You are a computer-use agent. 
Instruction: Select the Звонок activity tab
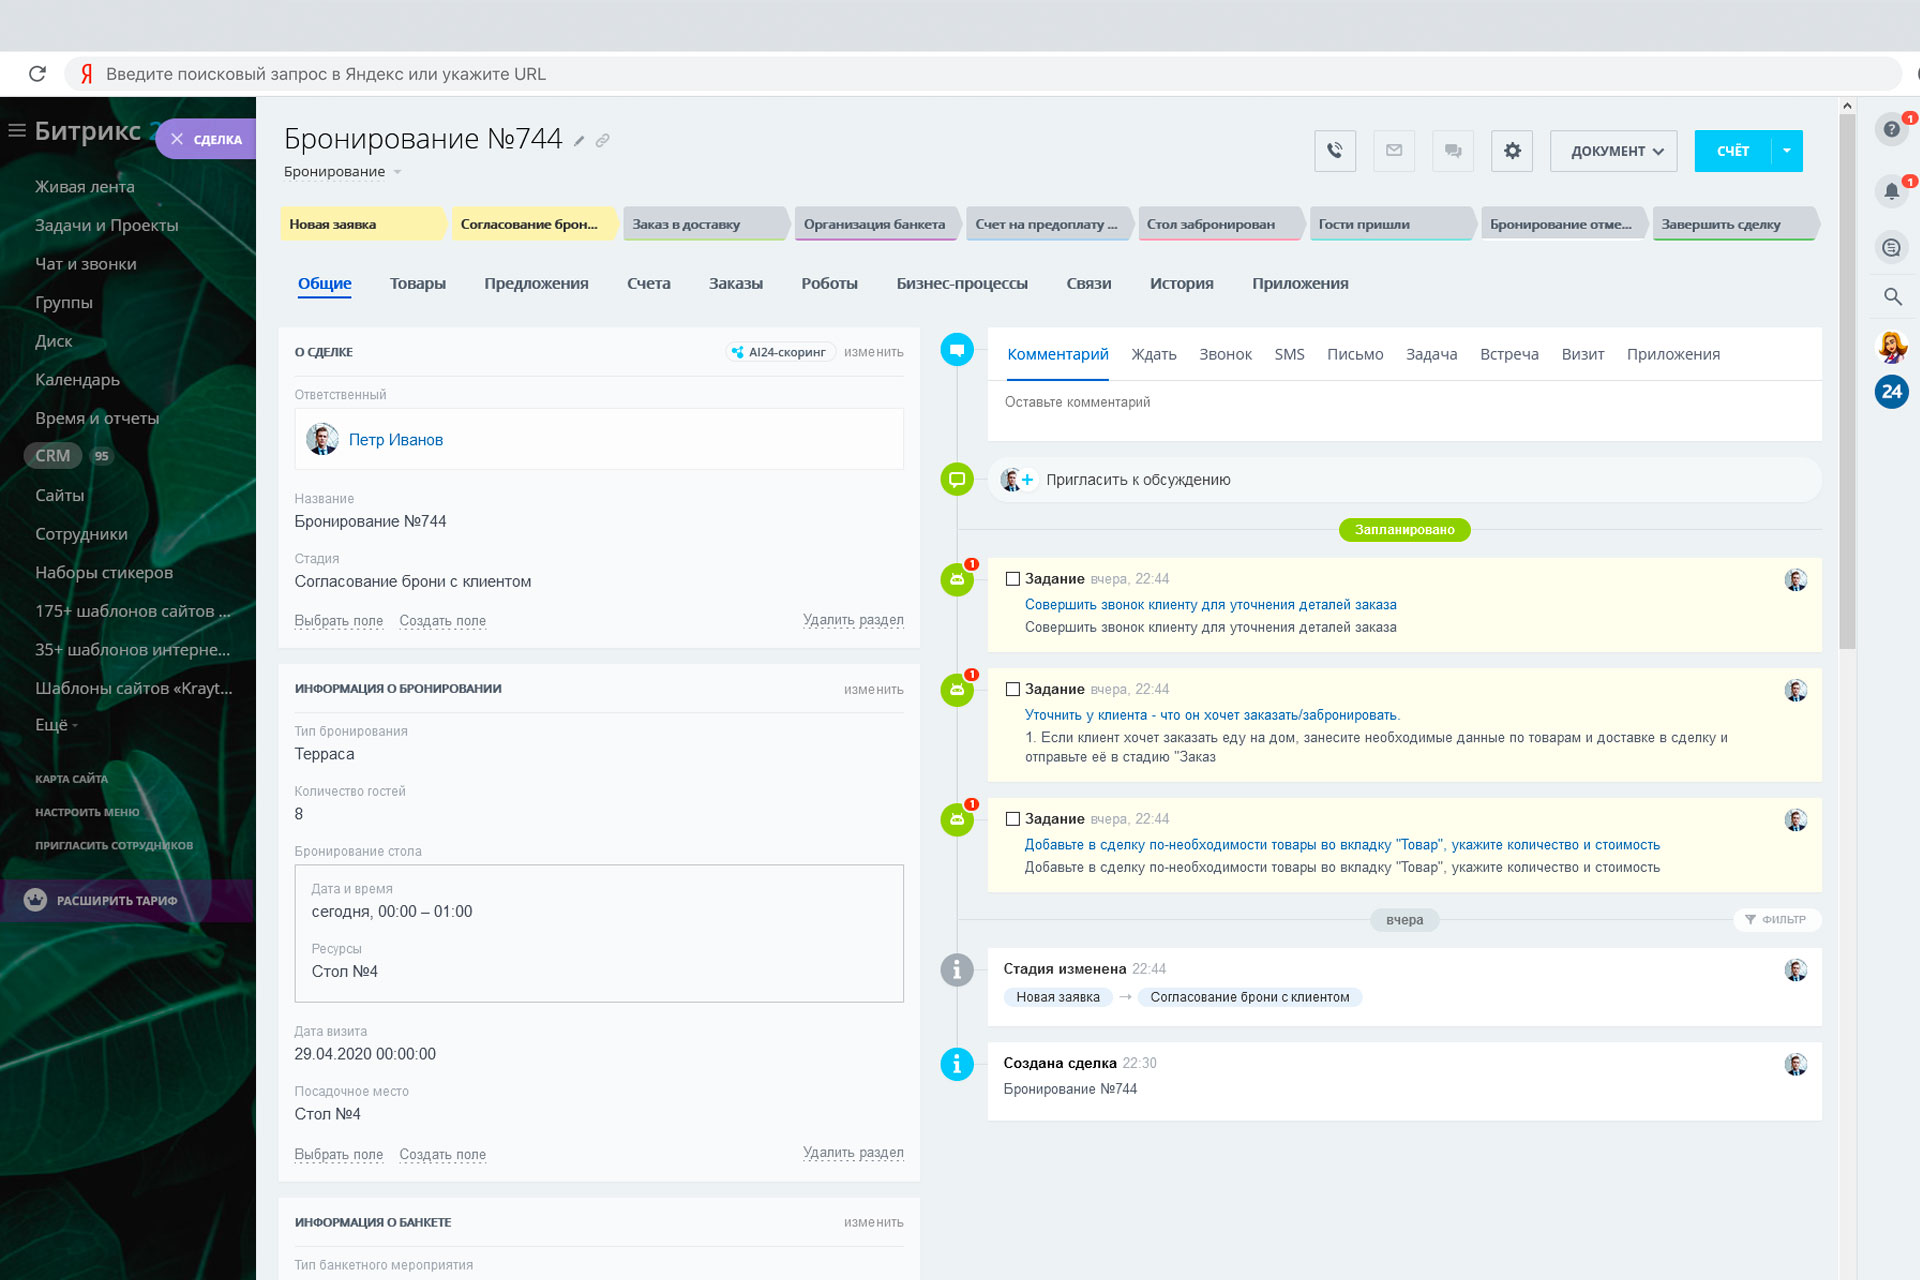[x=1224, y=354]
